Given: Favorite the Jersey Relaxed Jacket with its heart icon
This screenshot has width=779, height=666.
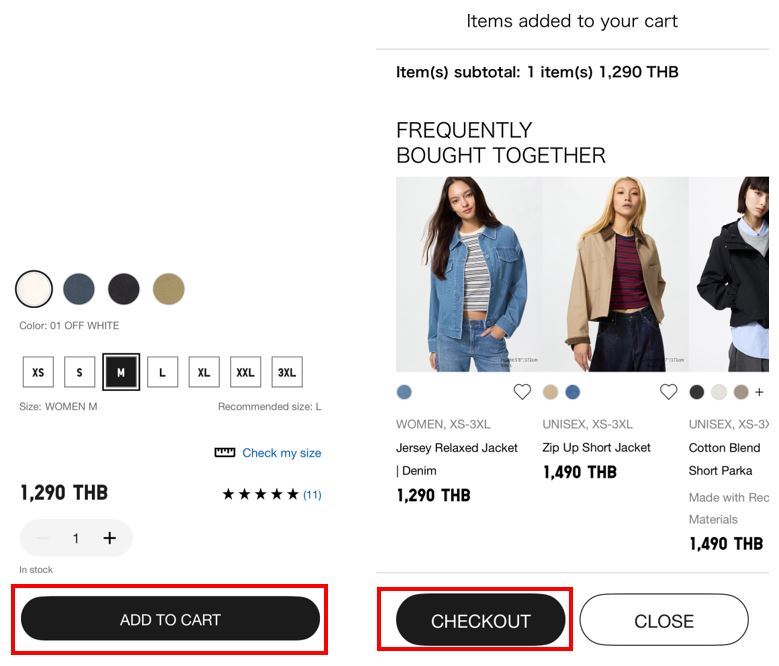Looking at the screenshot, I should pyautogui.click(x=522, y=392).
